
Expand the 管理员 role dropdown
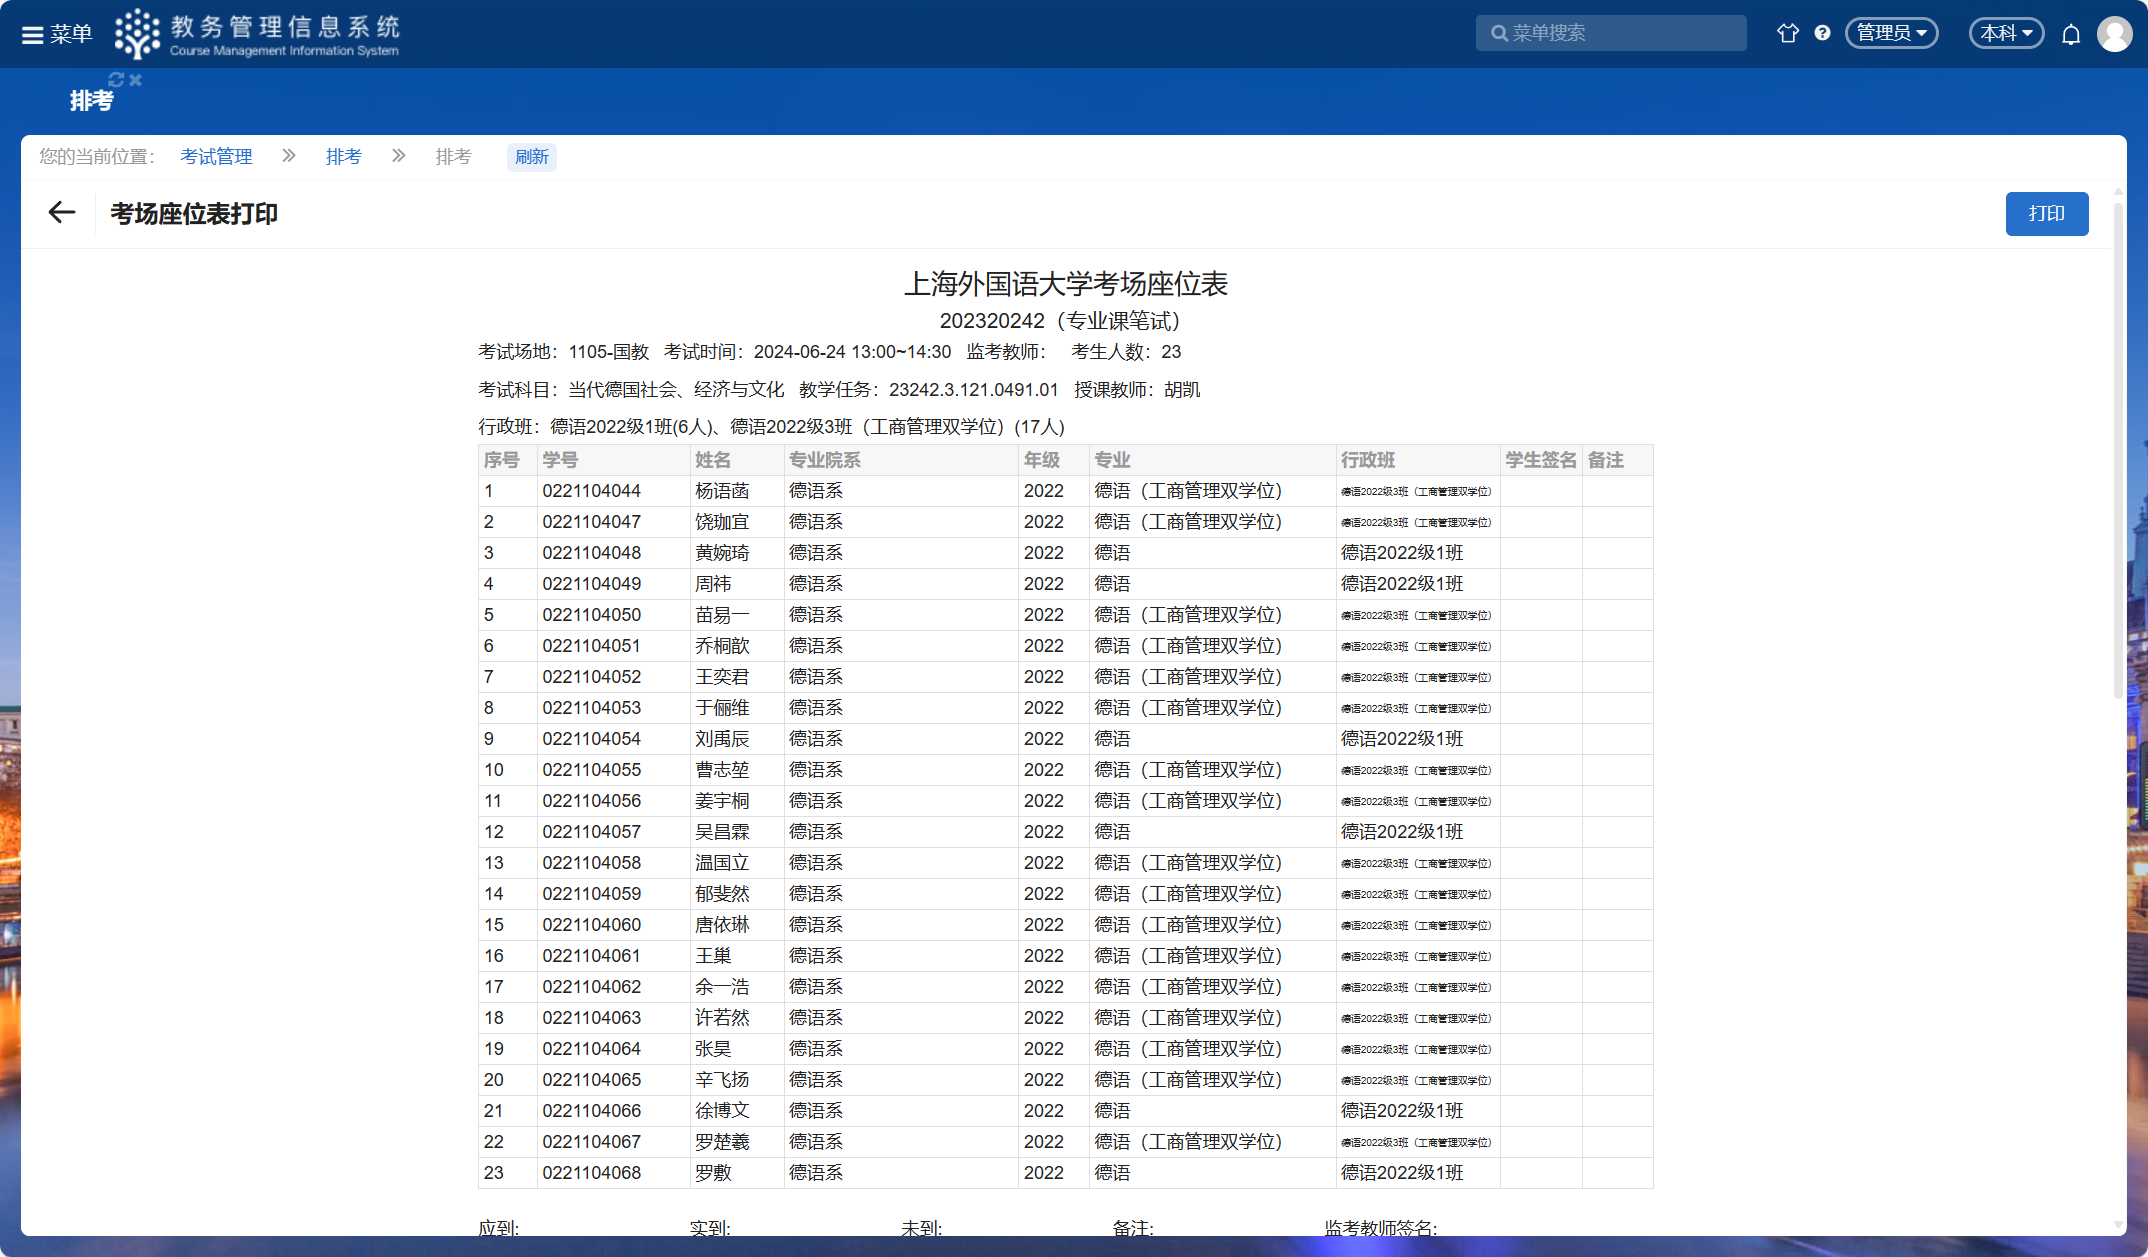tap(1891, 33)
